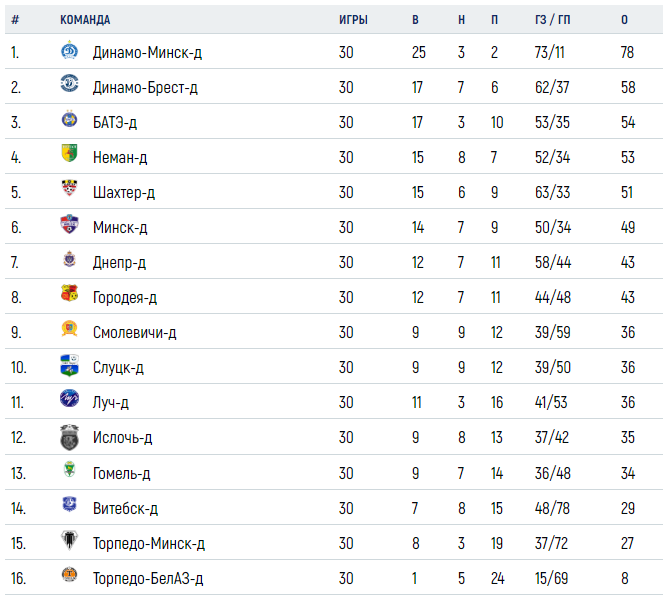The width and height of the screenshot is (667, 601).
Task: Select the БАТЭ-д club emblem
Action: click(x=69, y=119)
